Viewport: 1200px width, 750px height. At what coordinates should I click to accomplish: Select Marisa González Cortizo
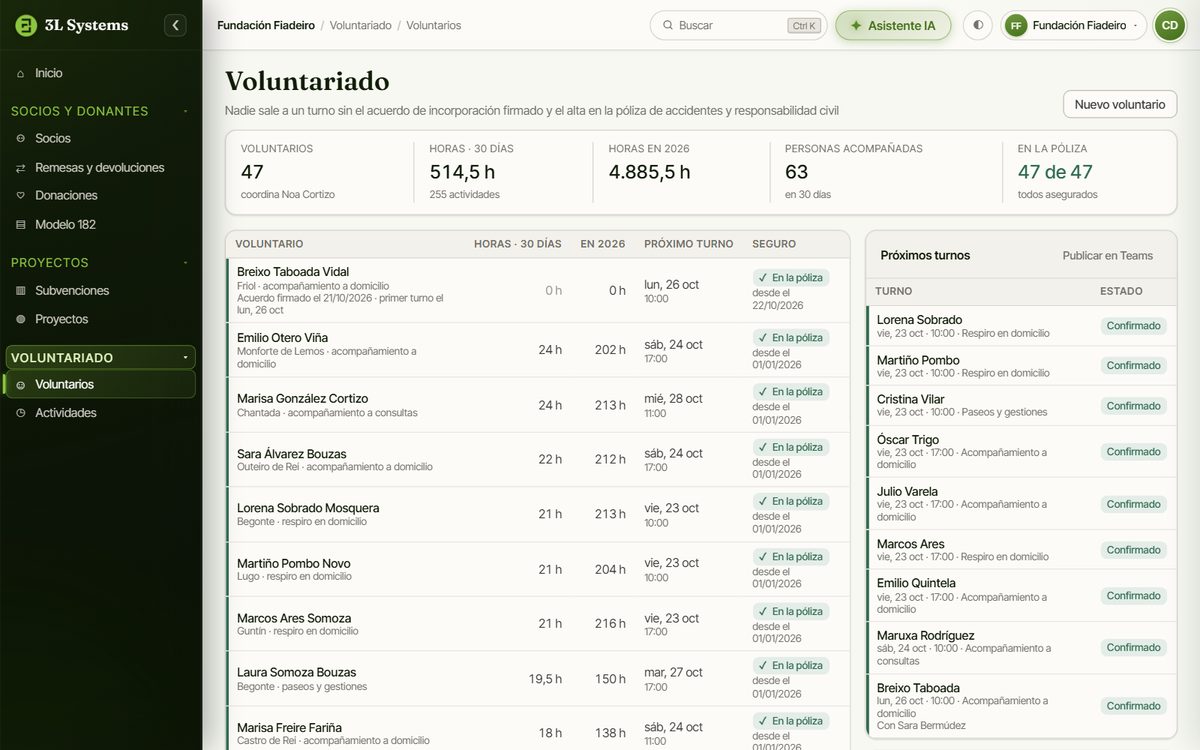(538, 405)
